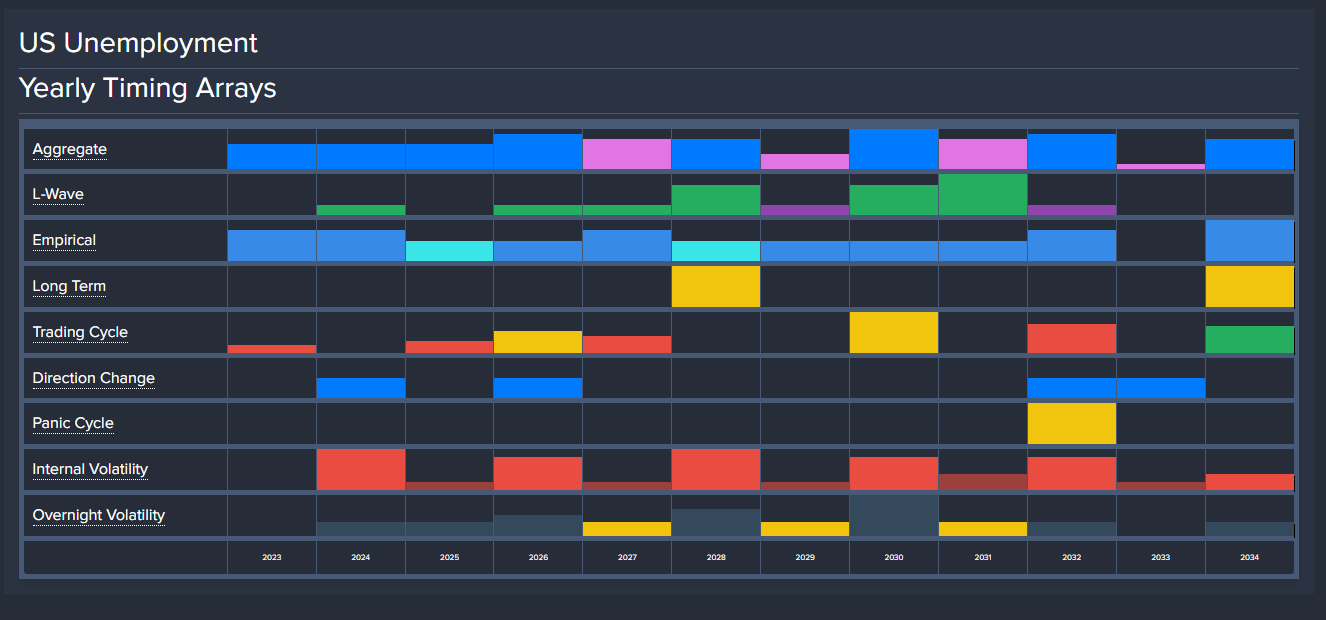The image size is (1326, 620).
Task: Open the Aggregate row label
Action: (69, 150)
